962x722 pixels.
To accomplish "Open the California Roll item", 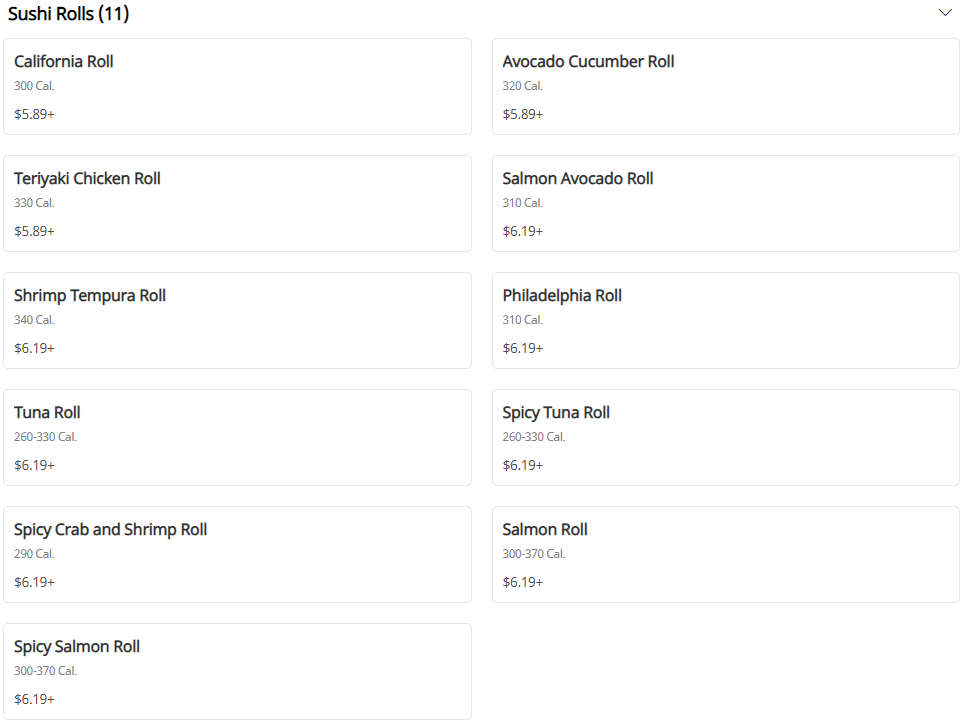I will pos(237,86).
